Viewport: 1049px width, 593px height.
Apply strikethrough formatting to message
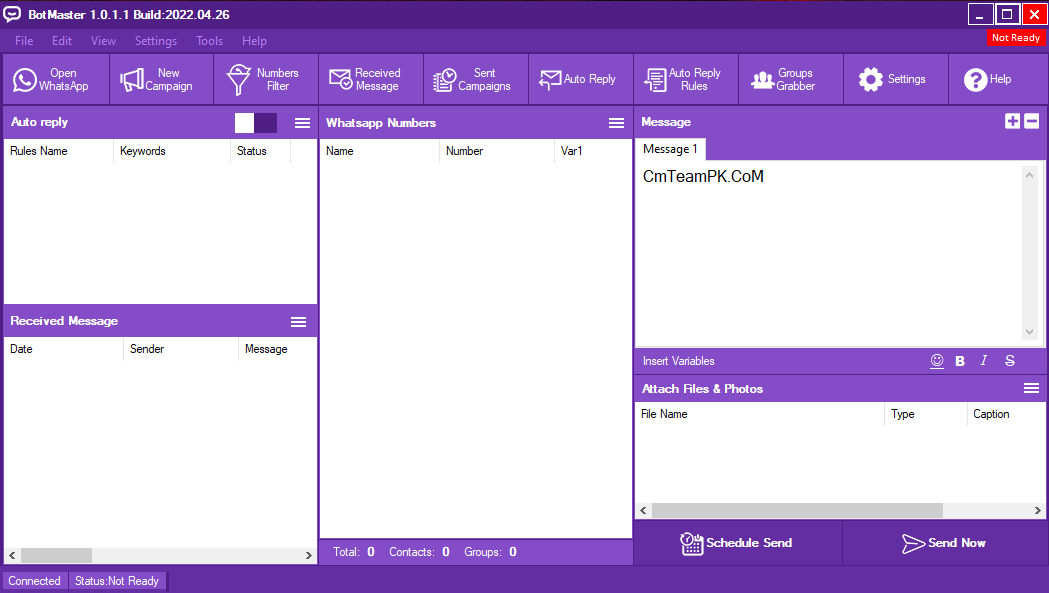[x=1010, y=361]
